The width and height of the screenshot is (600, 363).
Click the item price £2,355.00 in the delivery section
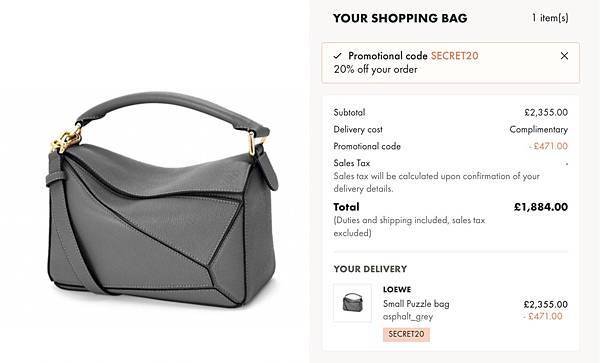pos(546,304)
